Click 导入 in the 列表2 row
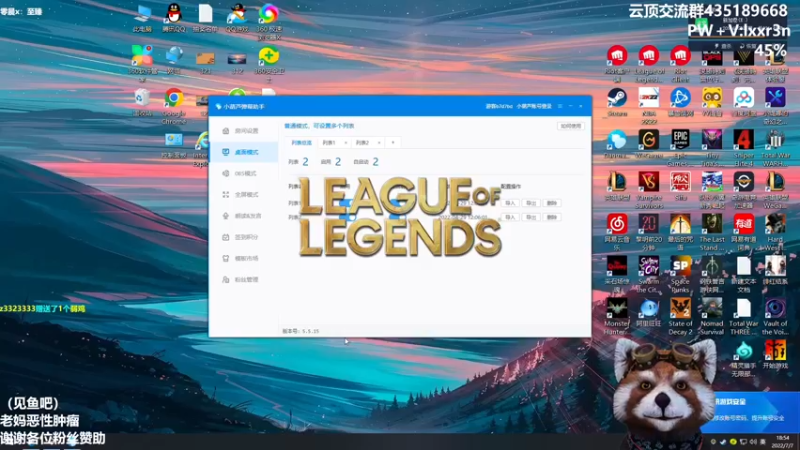800x450 pixels. 510,217
